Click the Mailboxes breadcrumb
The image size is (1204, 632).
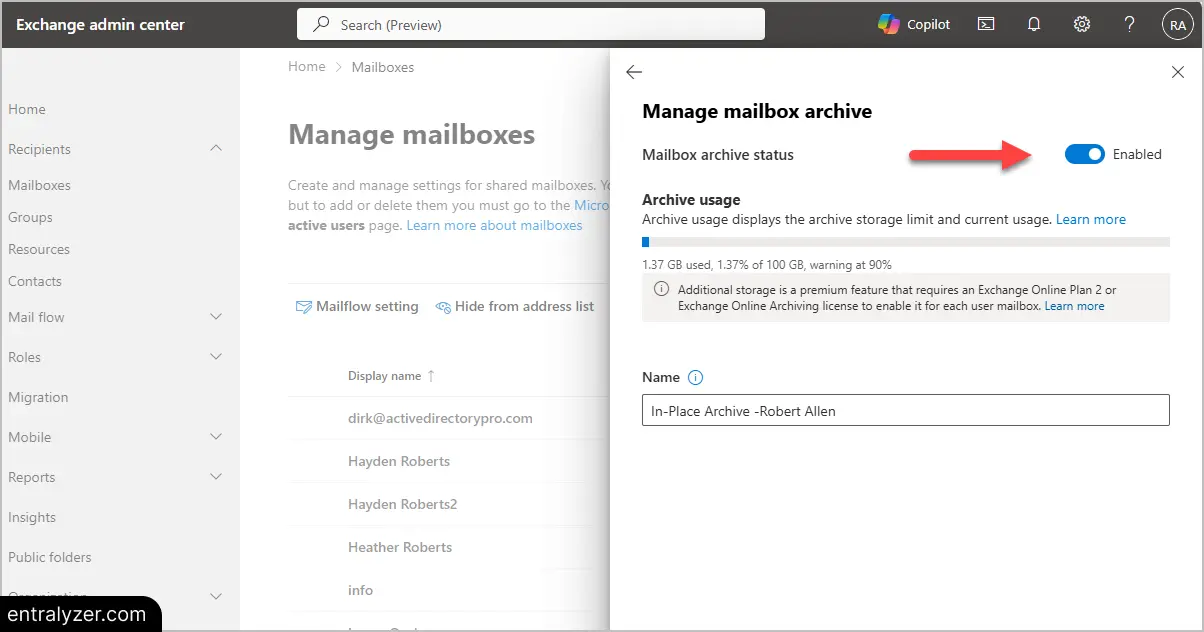pyautogui.click(x=383, y=67)
